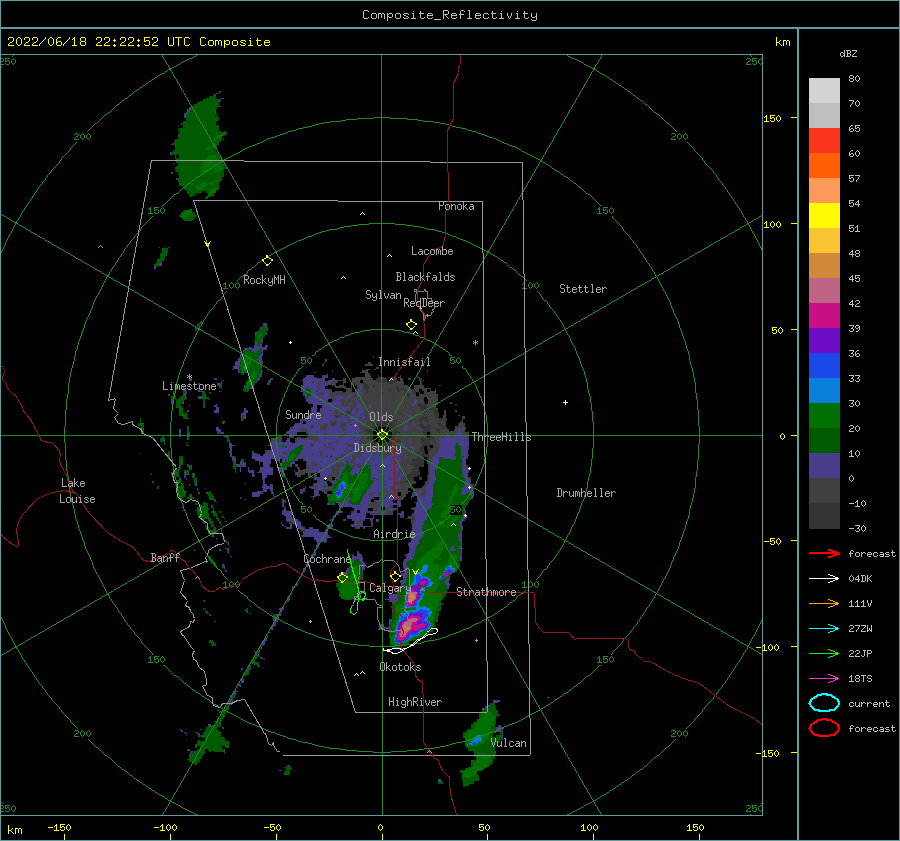The width and height of the screenshot is (900, 841).
Task: Select the Didsbury city label
Action: [x=378, y=448]
